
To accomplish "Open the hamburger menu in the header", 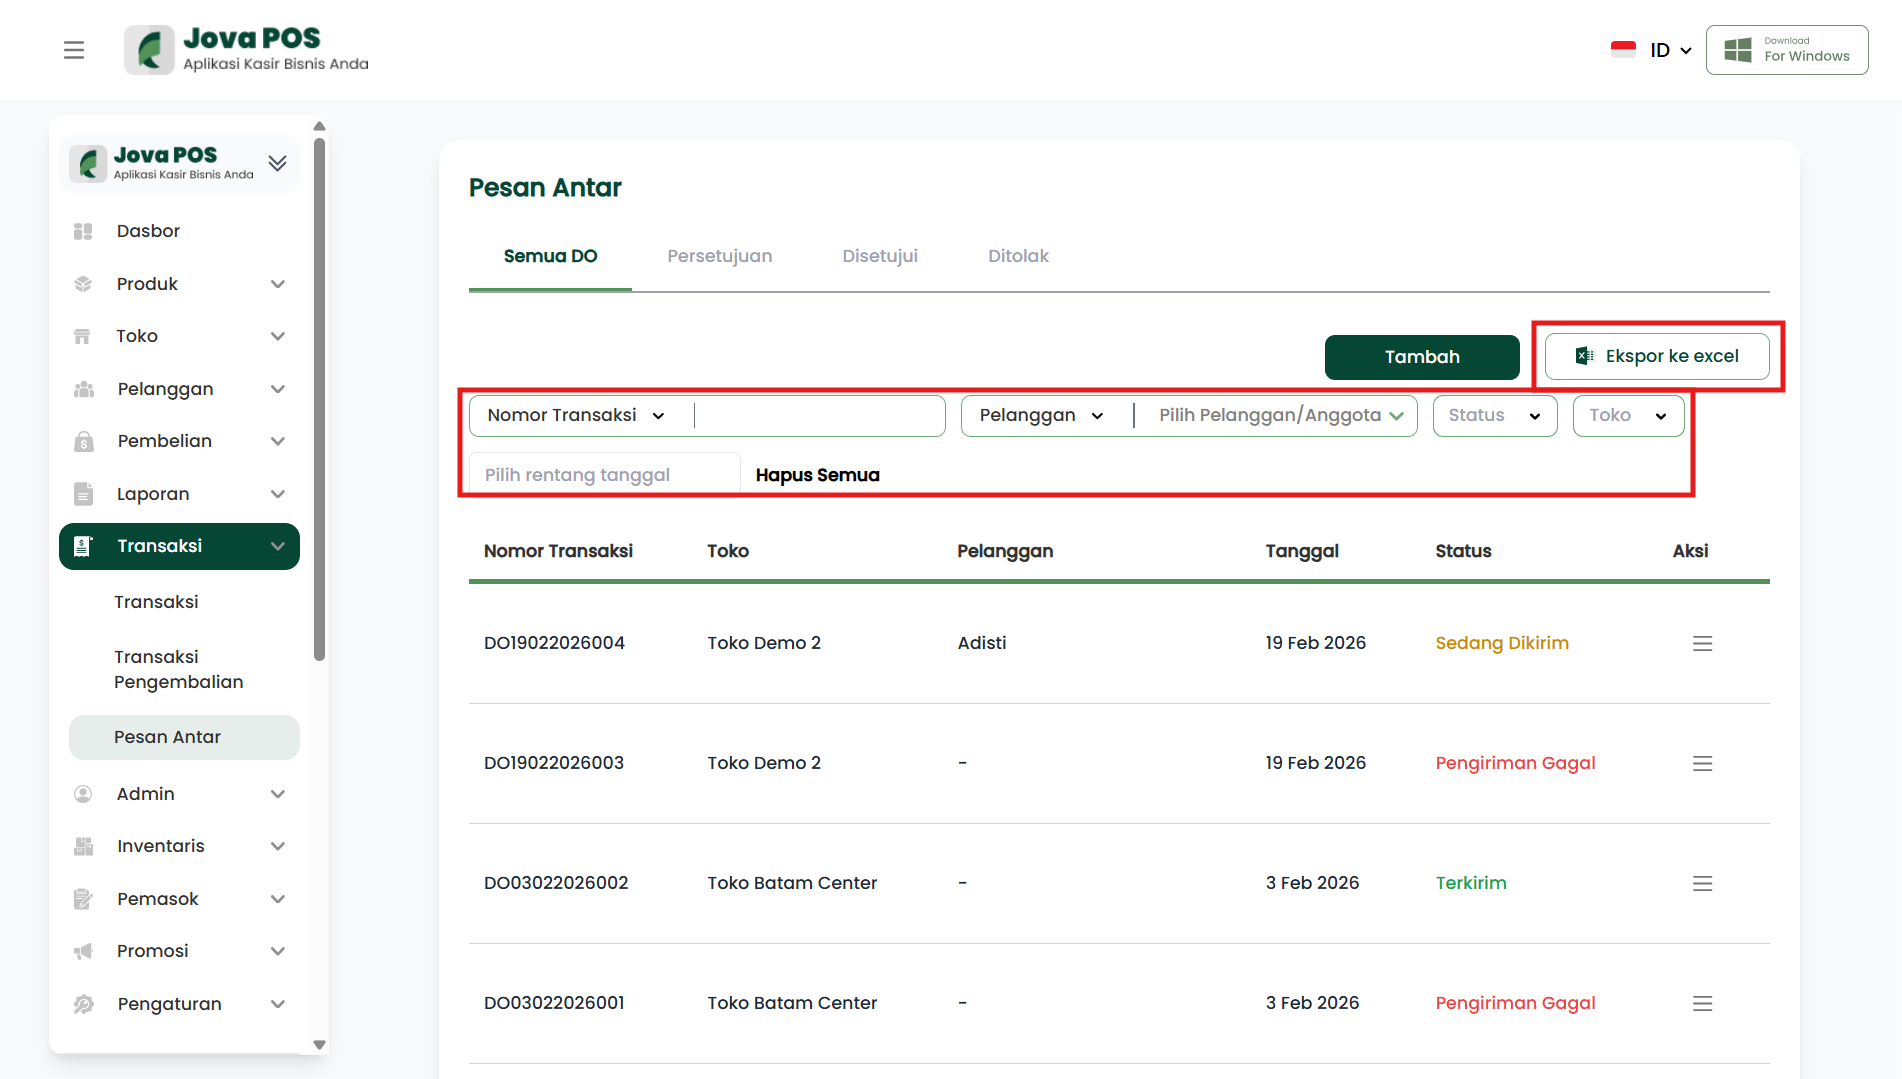I will (x=74, y=50).
